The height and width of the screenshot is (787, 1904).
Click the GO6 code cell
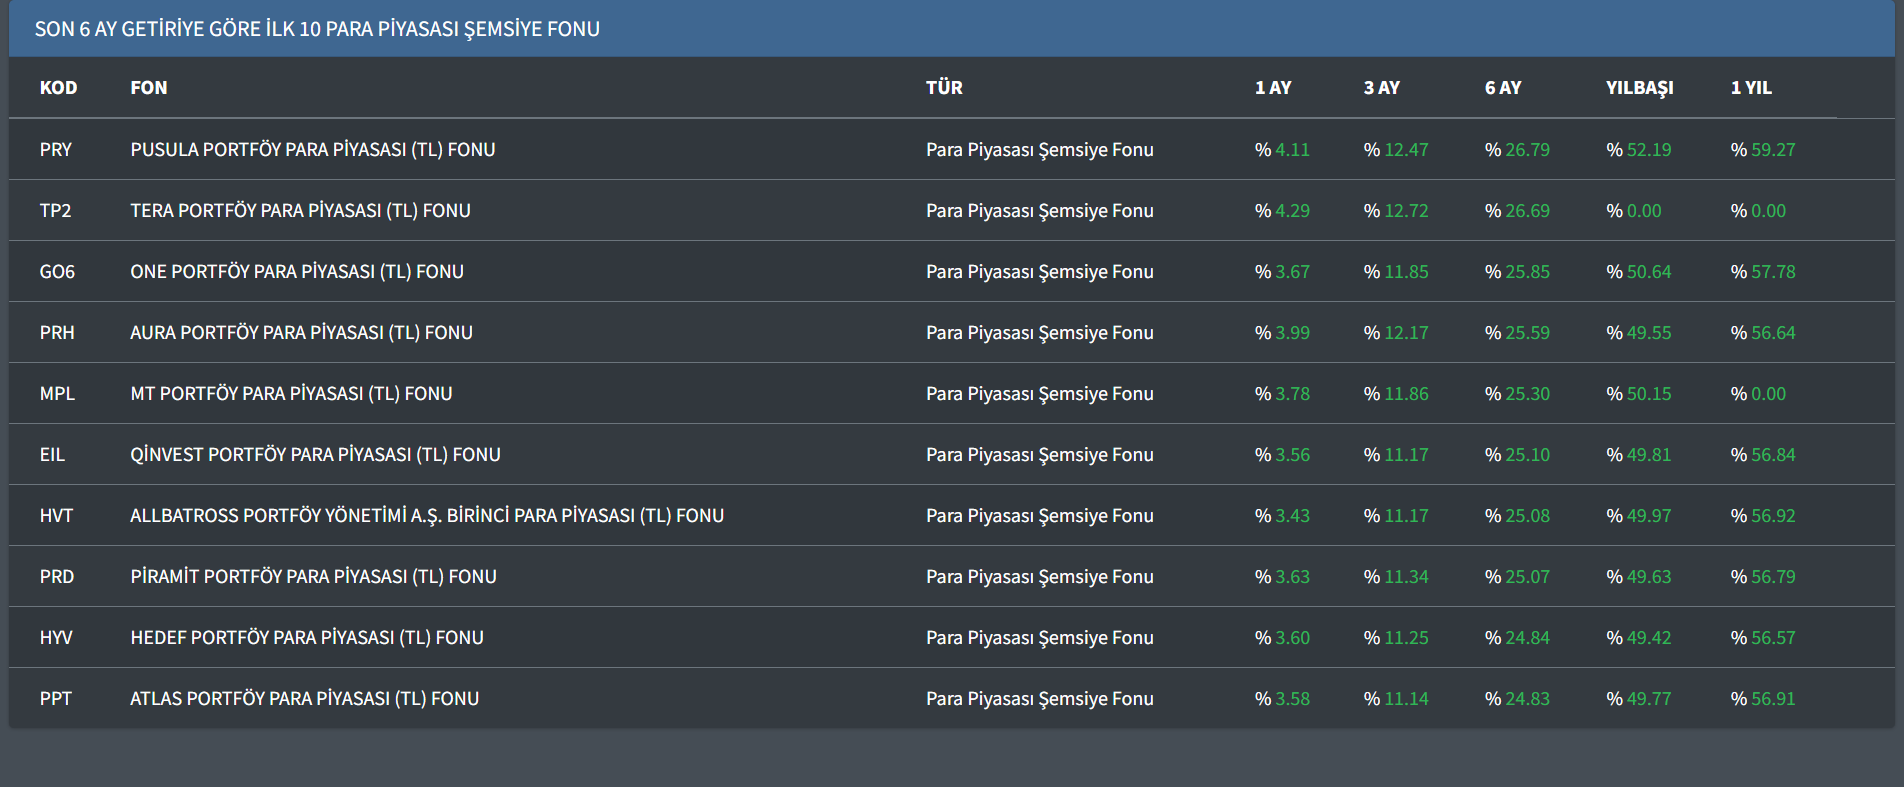tap(57, 272)
